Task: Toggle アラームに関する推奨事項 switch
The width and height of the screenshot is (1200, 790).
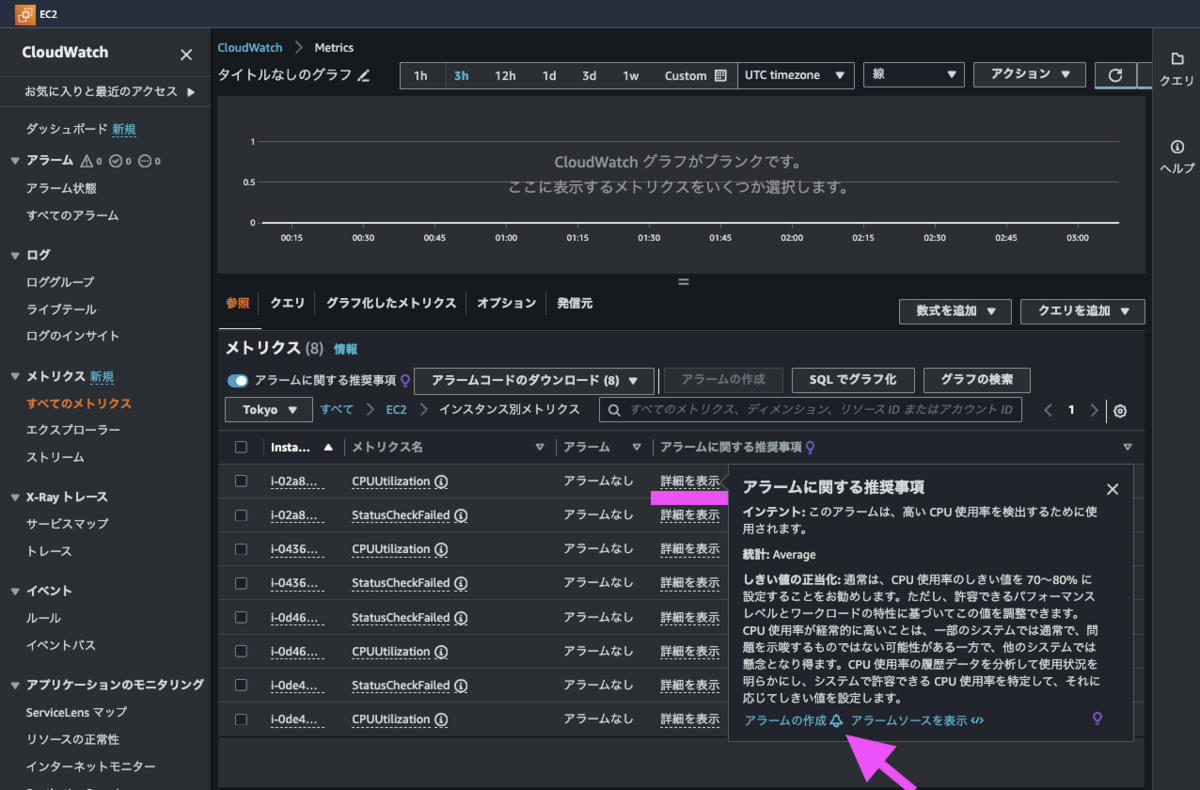Action: 238,381
